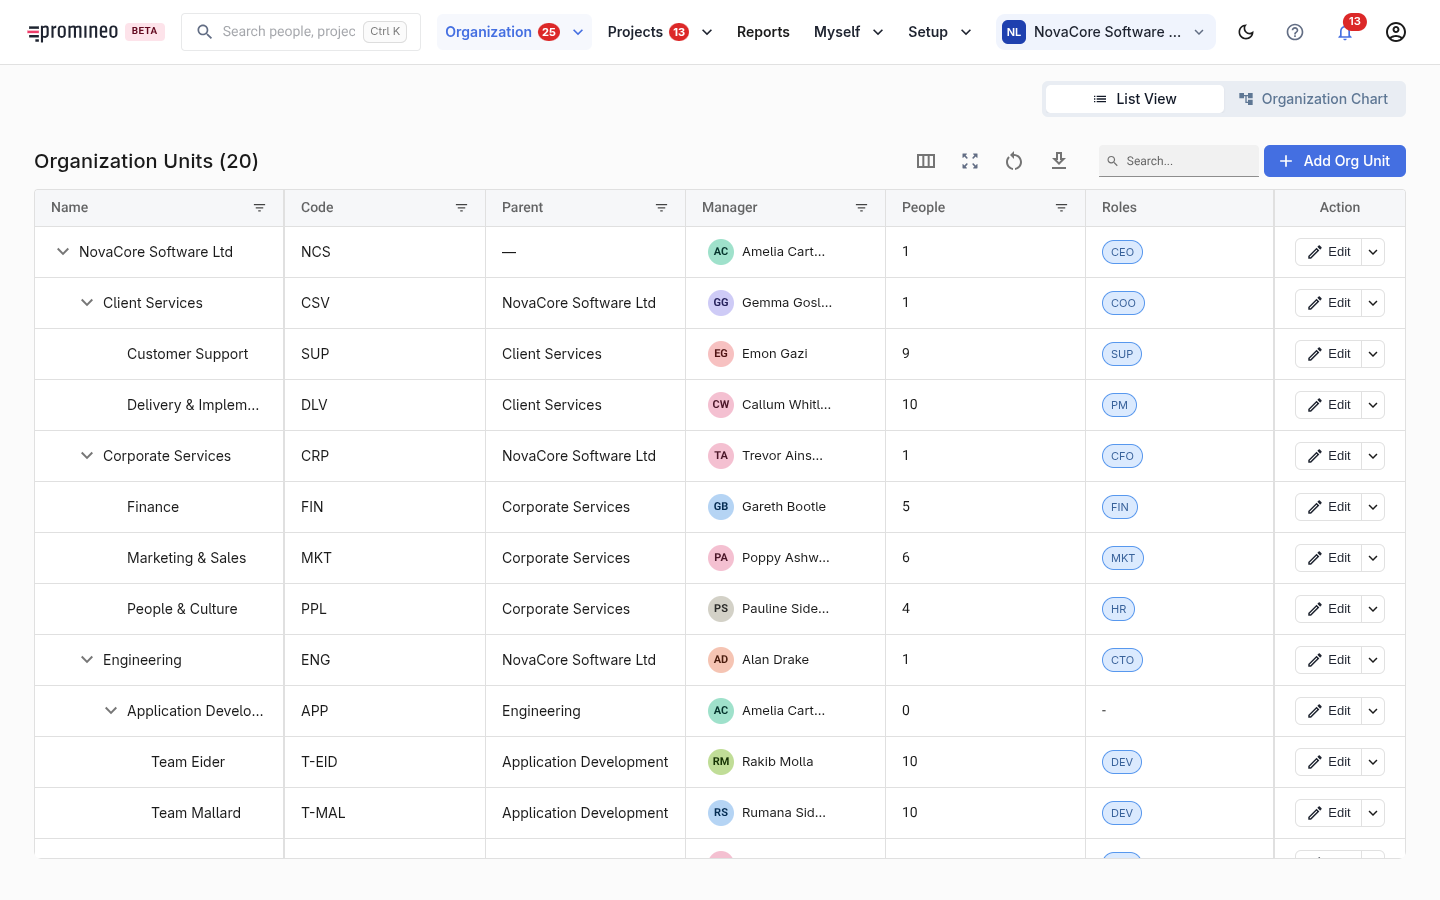Click the CEO role tag

coord(1122,252)
